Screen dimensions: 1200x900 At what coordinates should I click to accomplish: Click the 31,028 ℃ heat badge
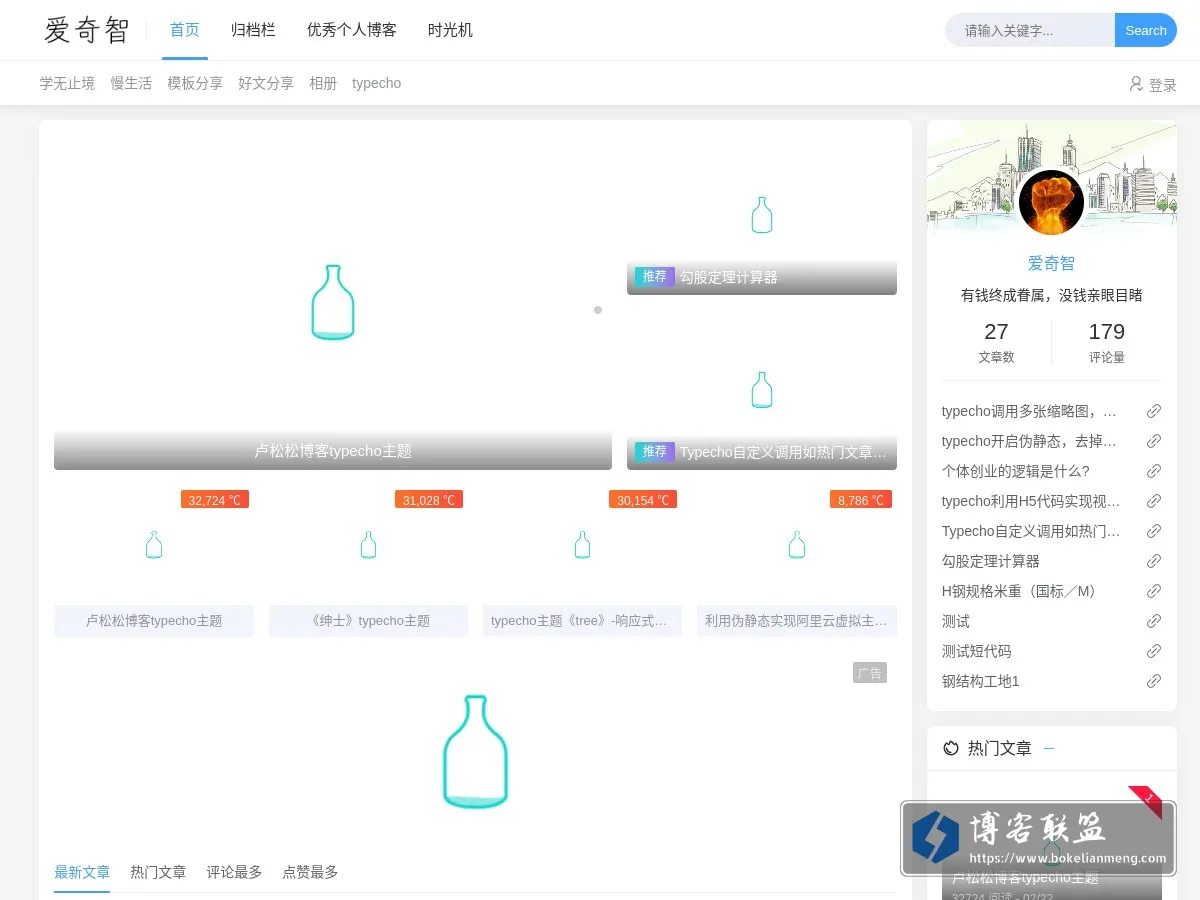click(x=429, y=500)
